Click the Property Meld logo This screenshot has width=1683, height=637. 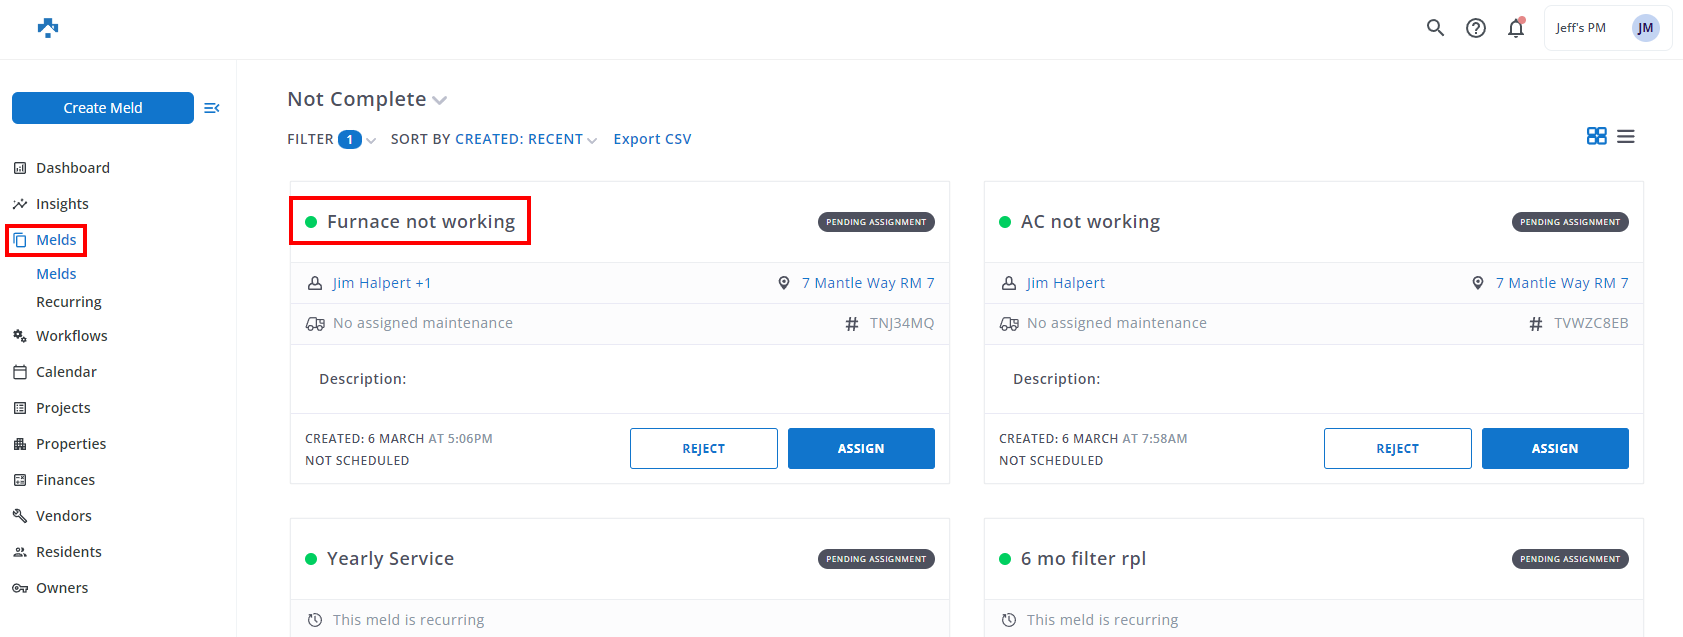[48, 28]
